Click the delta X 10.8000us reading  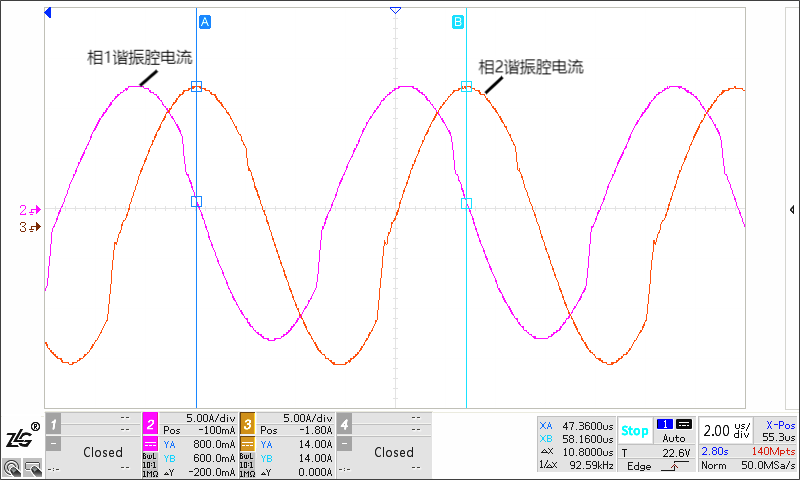point(577,452)
